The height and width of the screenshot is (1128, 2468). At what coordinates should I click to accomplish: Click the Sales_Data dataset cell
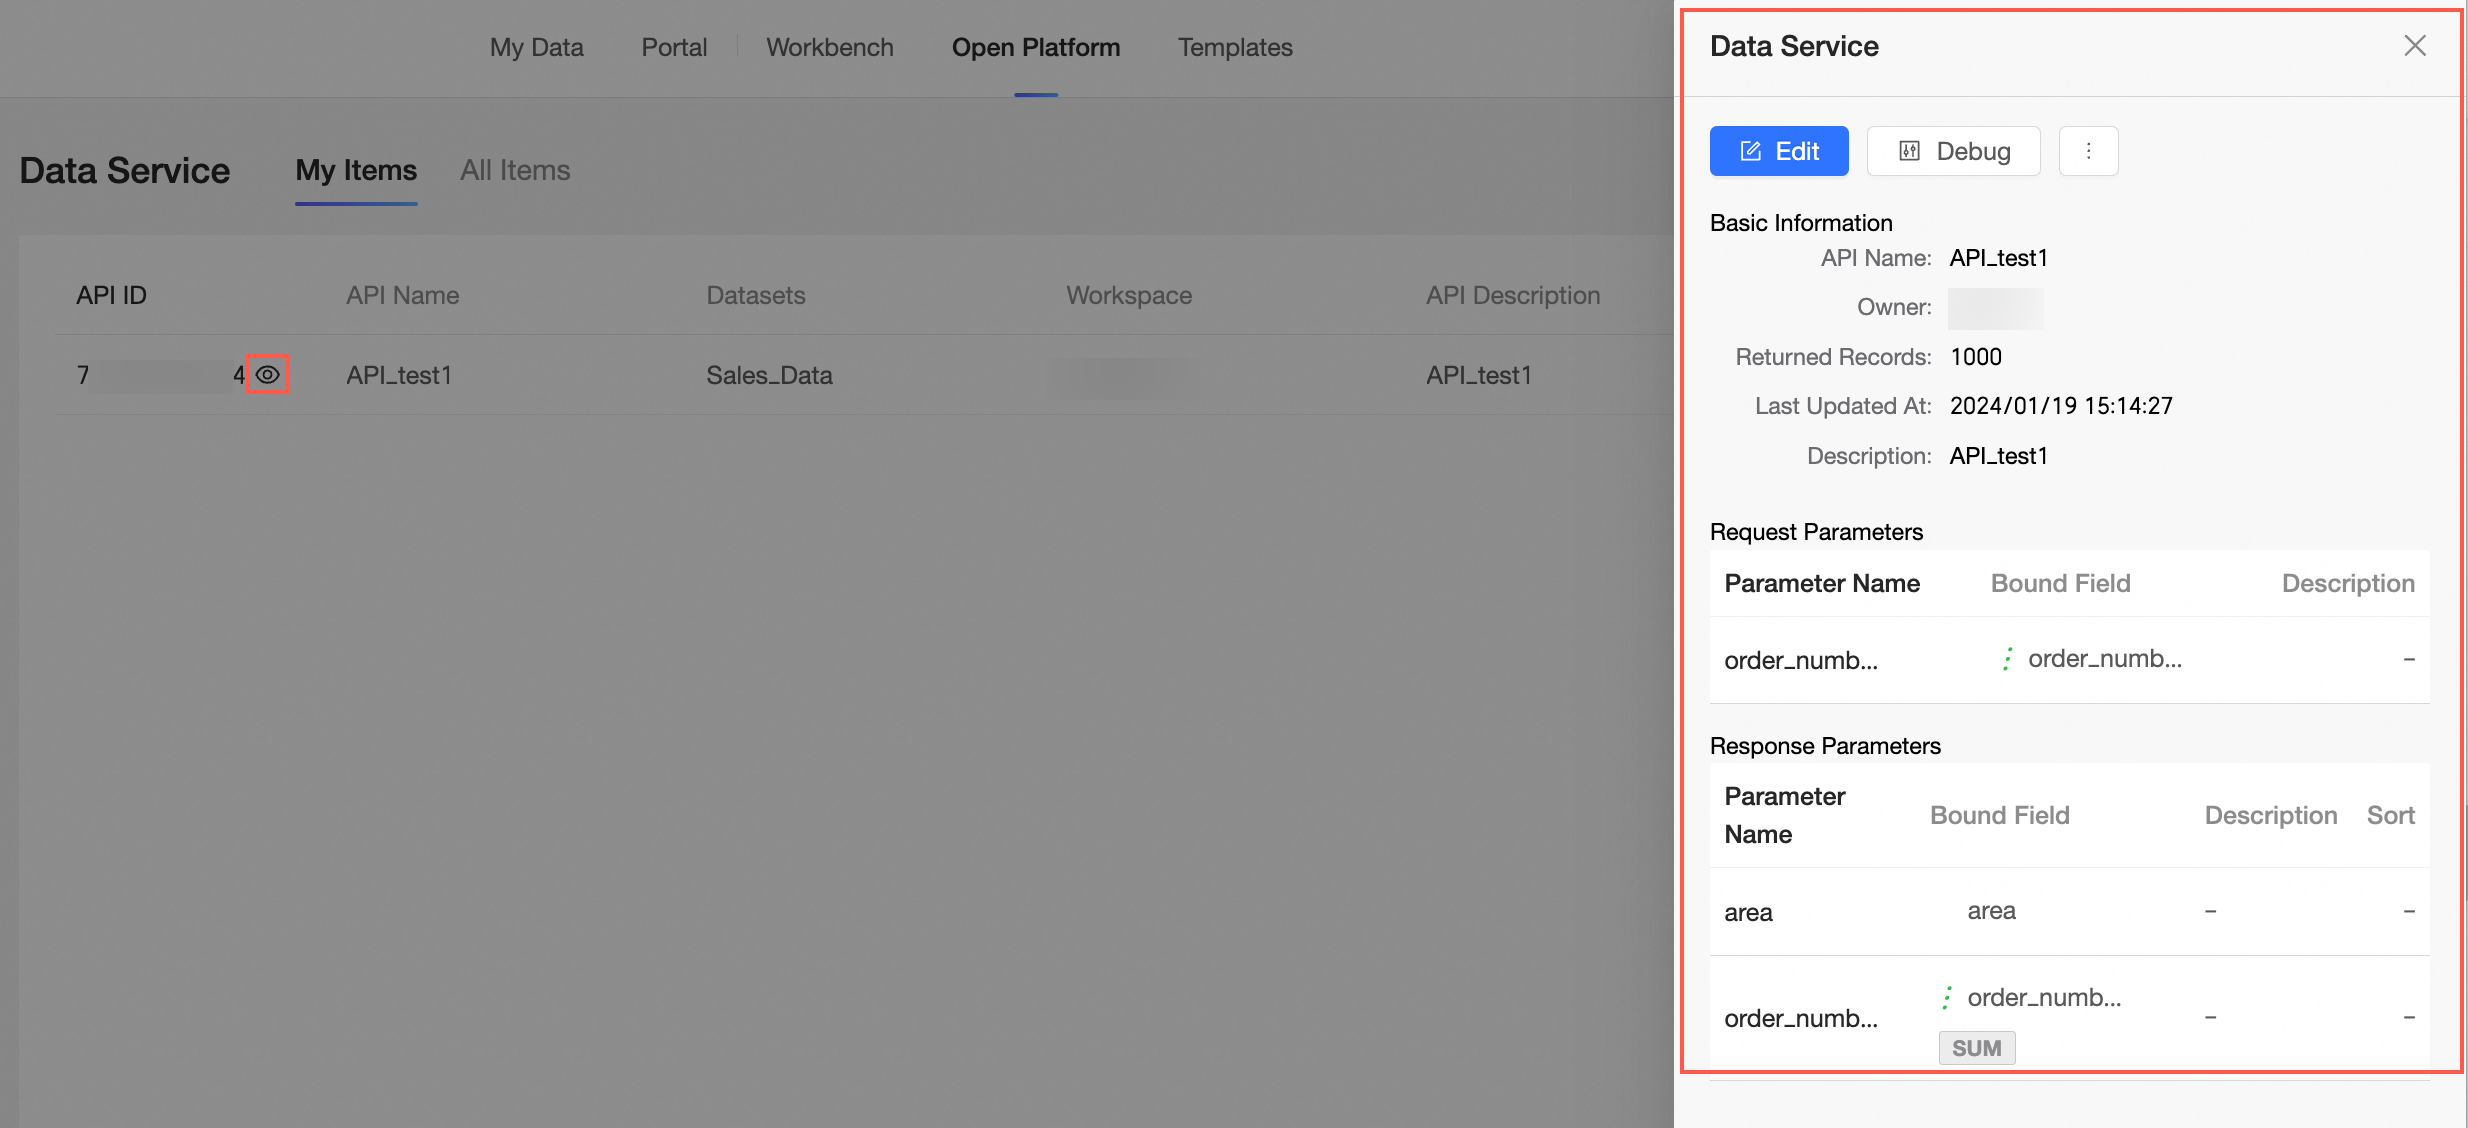coord(769,375)
